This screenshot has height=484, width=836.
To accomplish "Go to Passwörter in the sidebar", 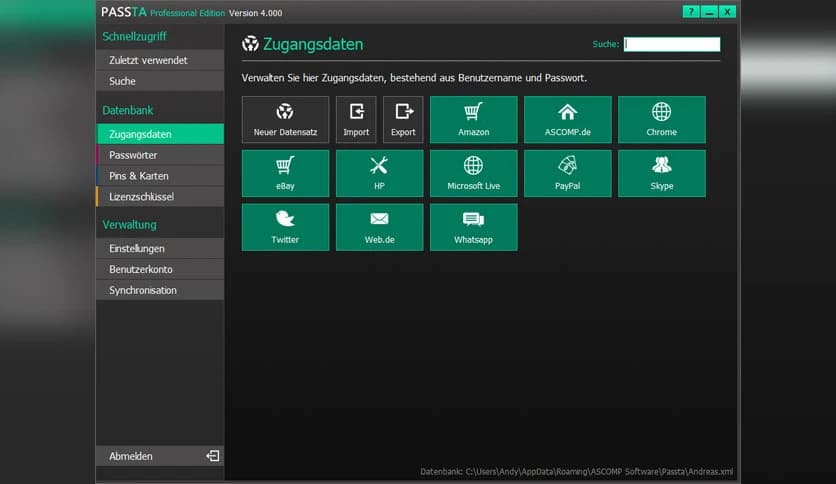I will (160, 155).
